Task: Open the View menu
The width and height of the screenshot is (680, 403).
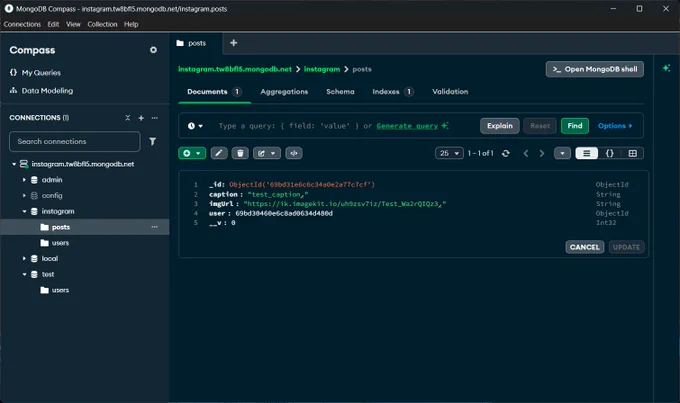Action: pyautogui.click(x=73, y=24)
